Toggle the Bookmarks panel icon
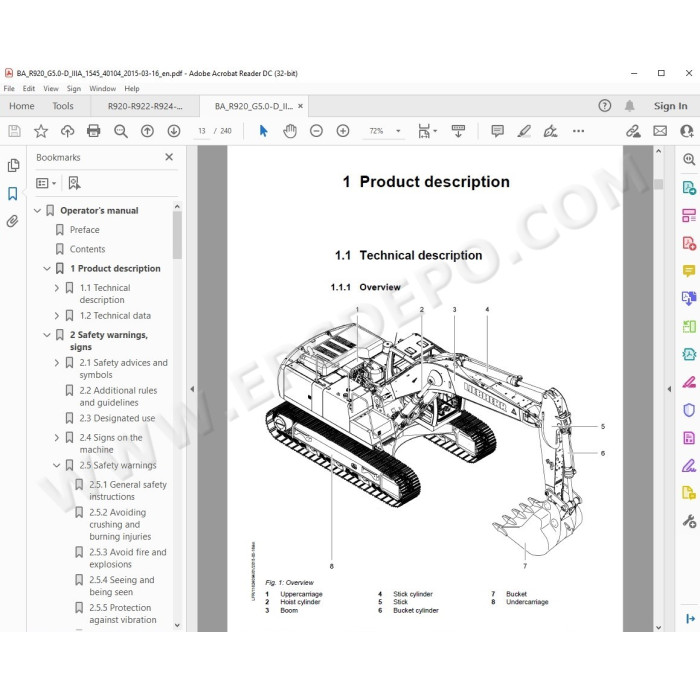The height and width of the screenshot is (700, 700). pyautogui.click(x=12, y=193)
